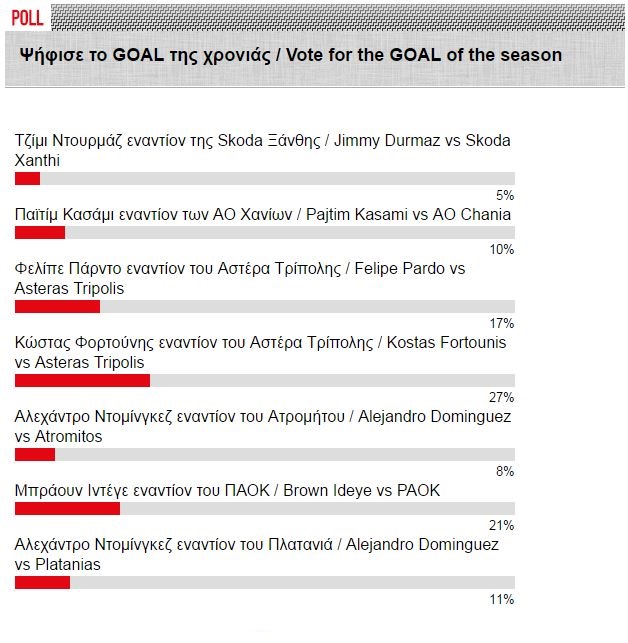
Task: Click the 27% result label
Action: pyautogui.click(x=502, y=397)
